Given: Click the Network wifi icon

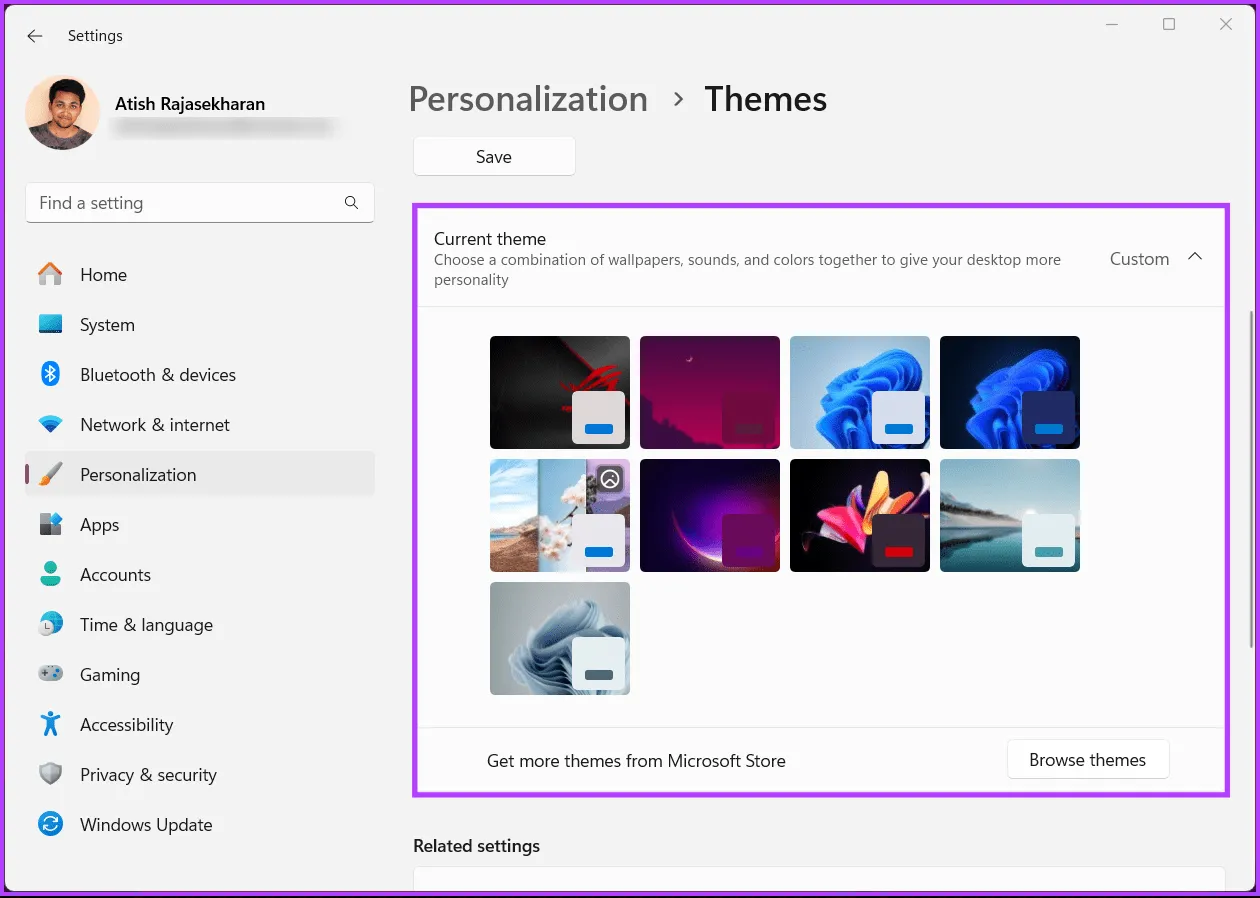Looking at the screenshot, I should (x=50, y=424).
